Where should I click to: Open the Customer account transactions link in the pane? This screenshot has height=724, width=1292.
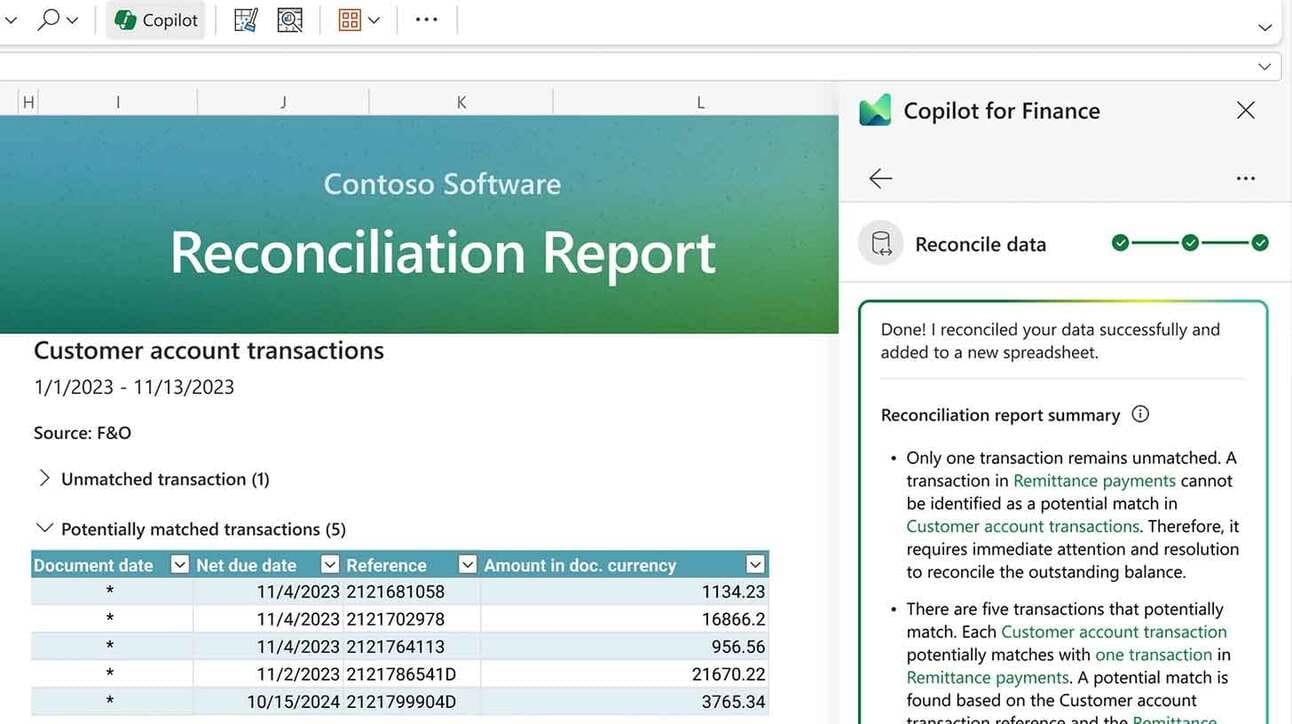click(x=1023, y=526)
